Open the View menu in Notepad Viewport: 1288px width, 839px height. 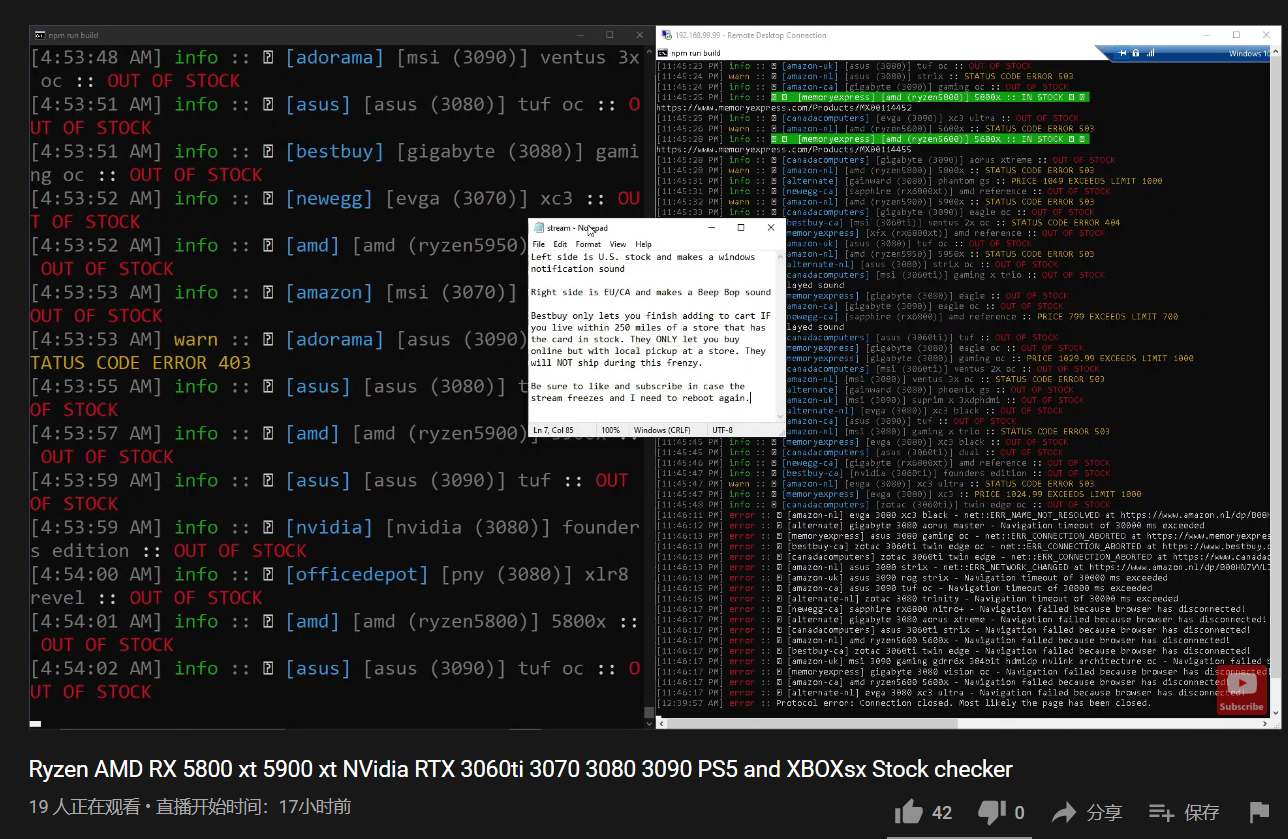618,244
